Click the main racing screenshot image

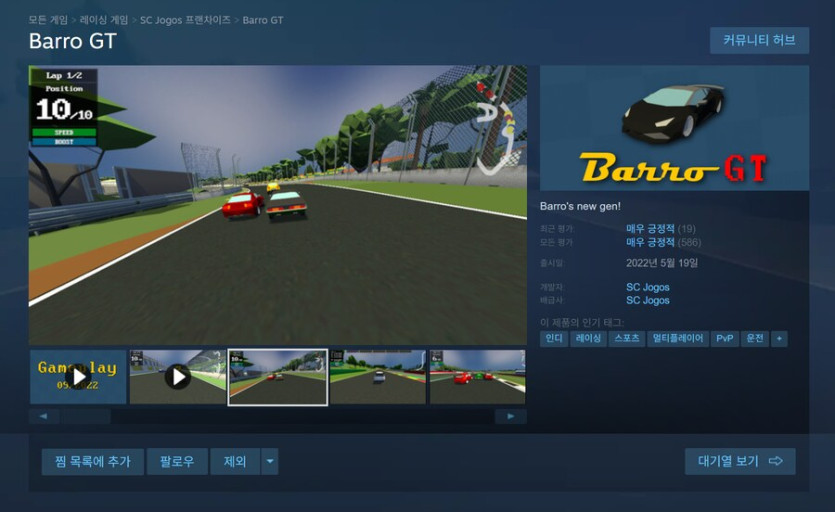[277, 205]
